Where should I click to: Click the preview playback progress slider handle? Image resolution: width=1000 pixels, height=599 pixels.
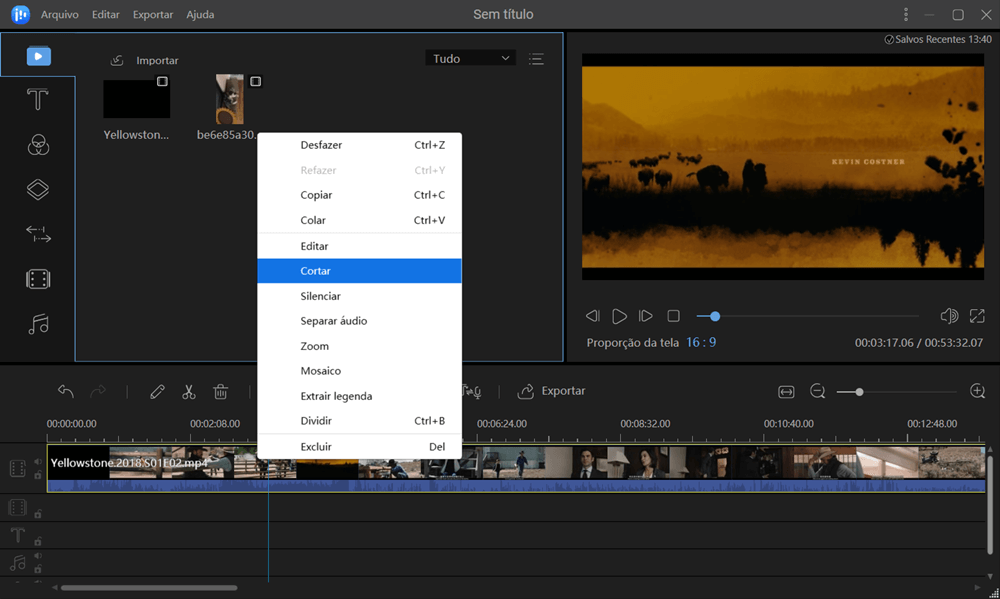(715, 316)
